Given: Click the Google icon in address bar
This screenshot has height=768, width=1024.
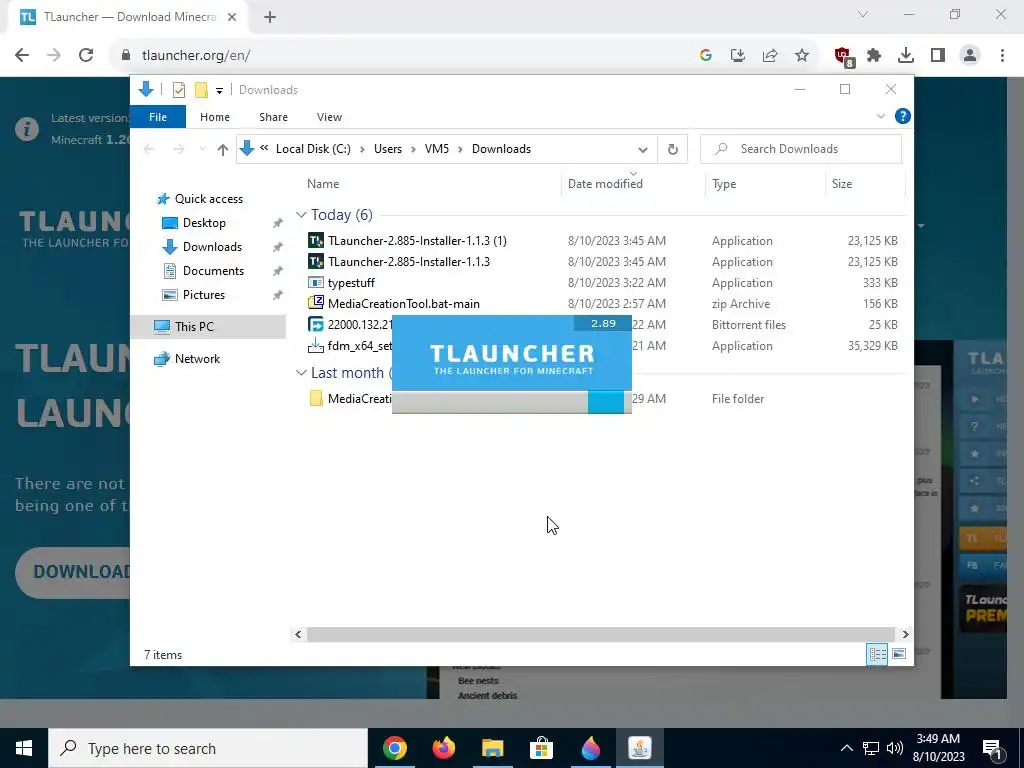Looking at the screenshot, I should pyautogui.click(x=706, y=56).
